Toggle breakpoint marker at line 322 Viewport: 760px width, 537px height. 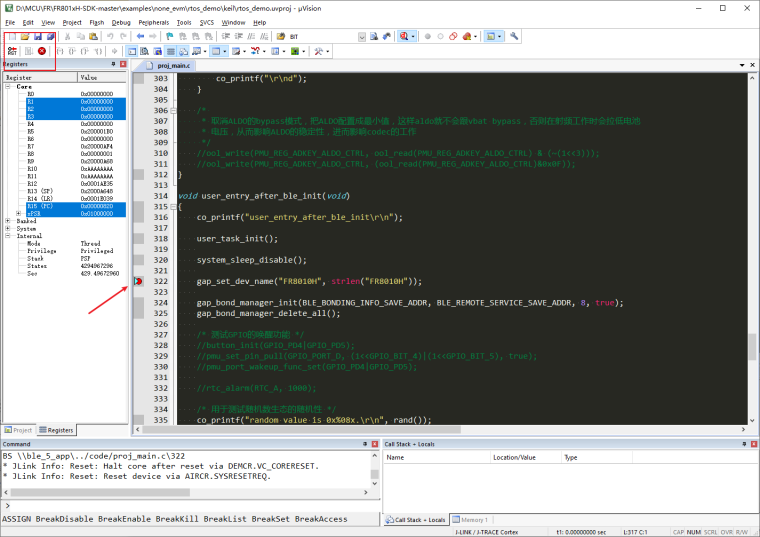pyautogui.click(x=138, y=281)
